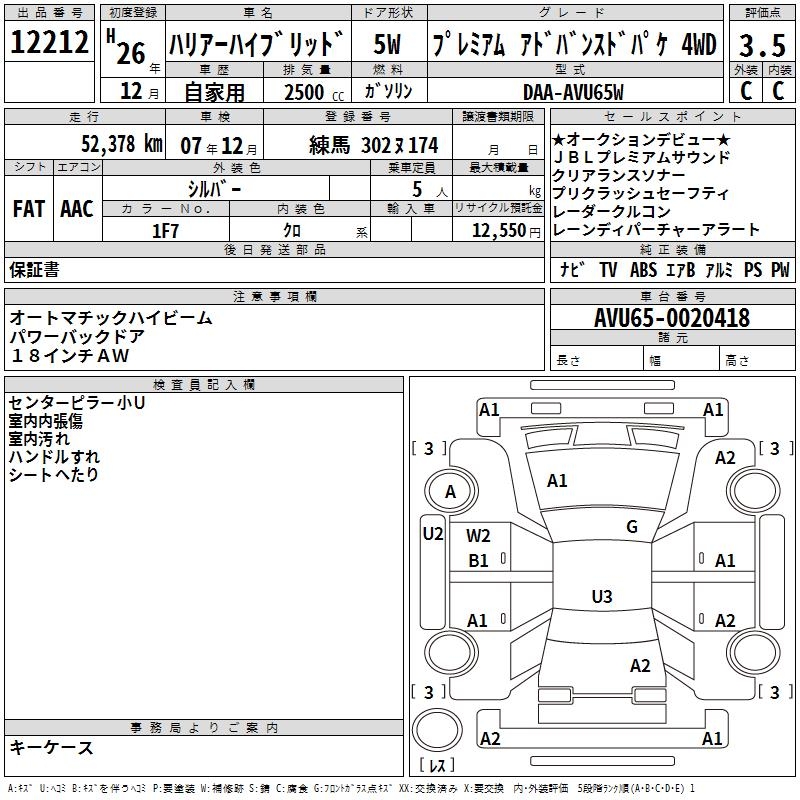
Task: Select アルミ equipment item
Action: [719, 270]
